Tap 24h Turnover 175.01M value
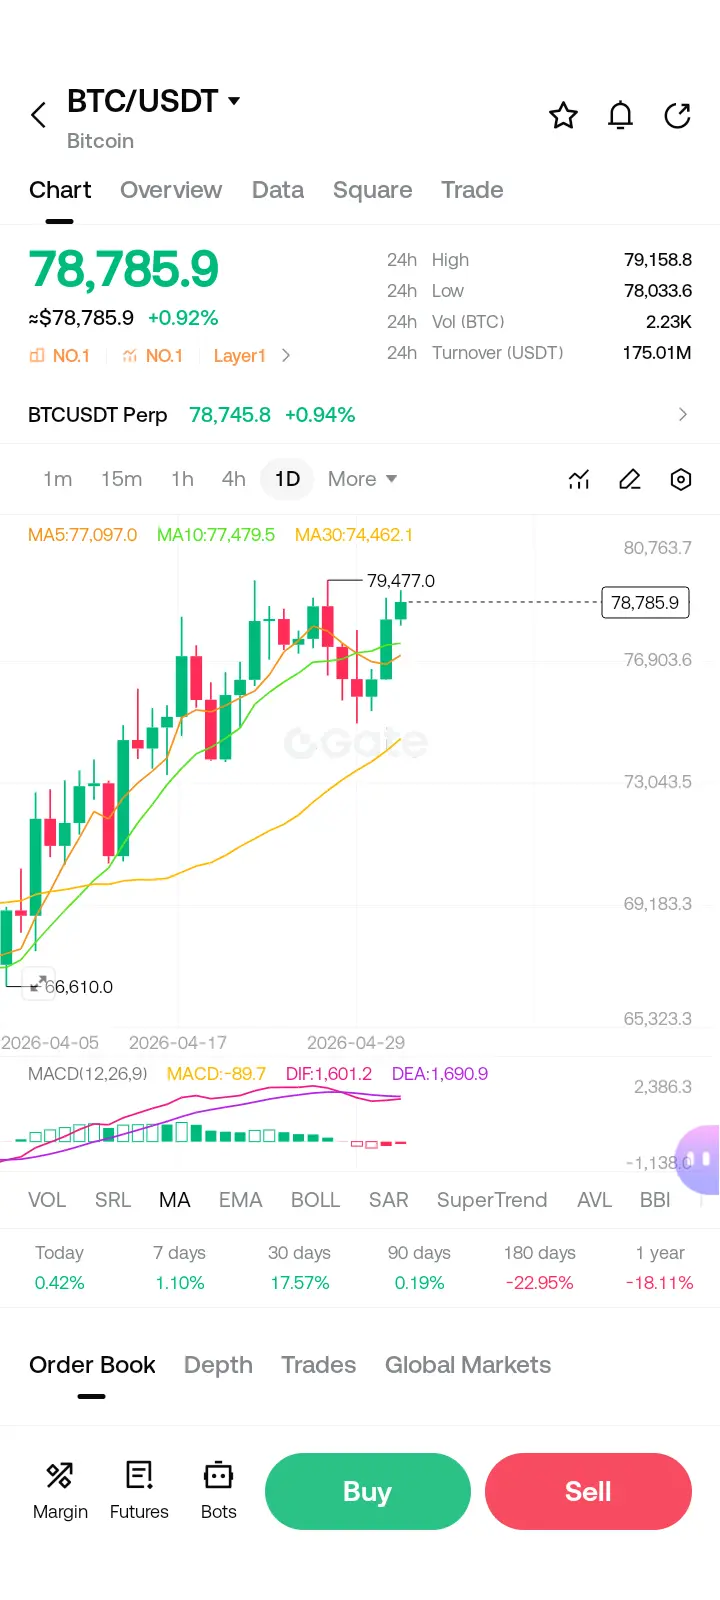Image resolution: width=720 pixels, height=1600 pixels. [x=657, y=353]
